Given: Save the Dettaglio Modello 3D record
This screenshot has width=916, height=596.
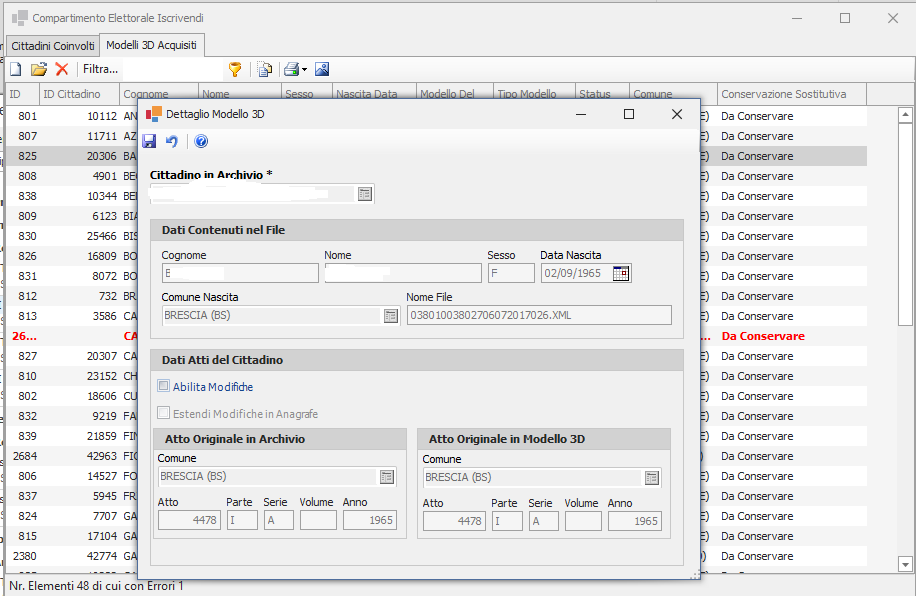Looking at the screenshot, I should (x=149, y=142).
